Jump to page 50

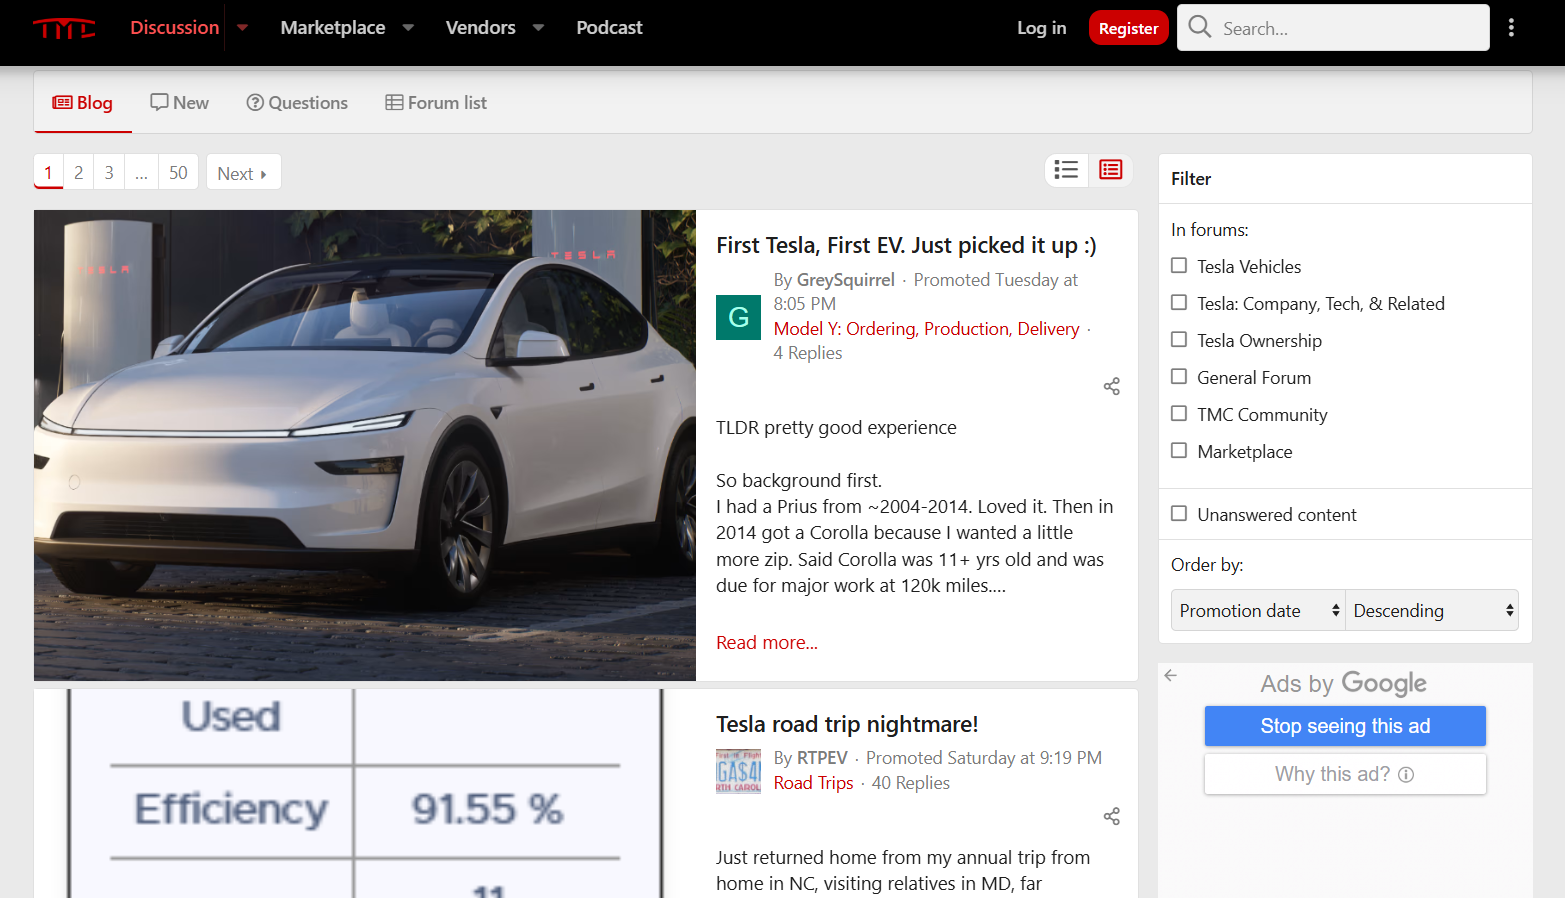[x=178, y=172]
